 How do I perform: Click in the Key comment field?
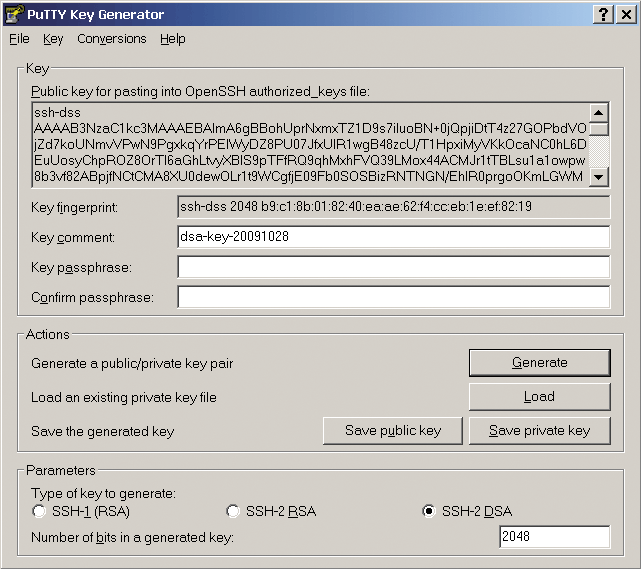click(393, 238)
